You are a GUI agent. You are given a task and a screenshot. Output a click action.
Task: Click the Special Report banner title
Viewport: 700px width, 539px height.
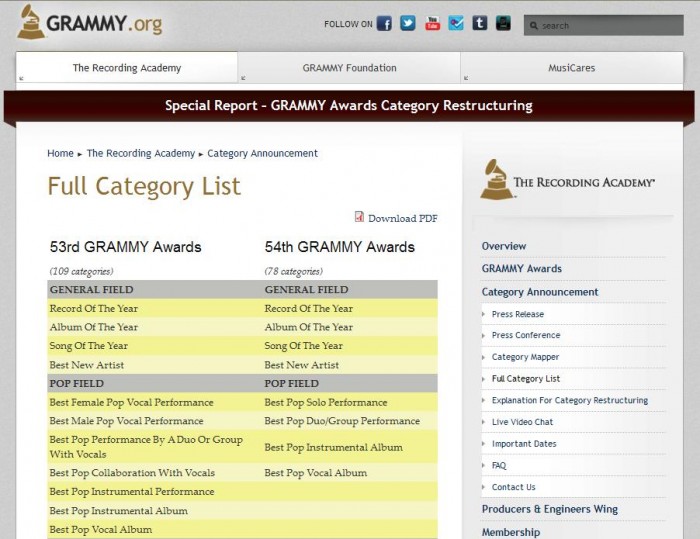pyautogui.click(x=349, y=105)
